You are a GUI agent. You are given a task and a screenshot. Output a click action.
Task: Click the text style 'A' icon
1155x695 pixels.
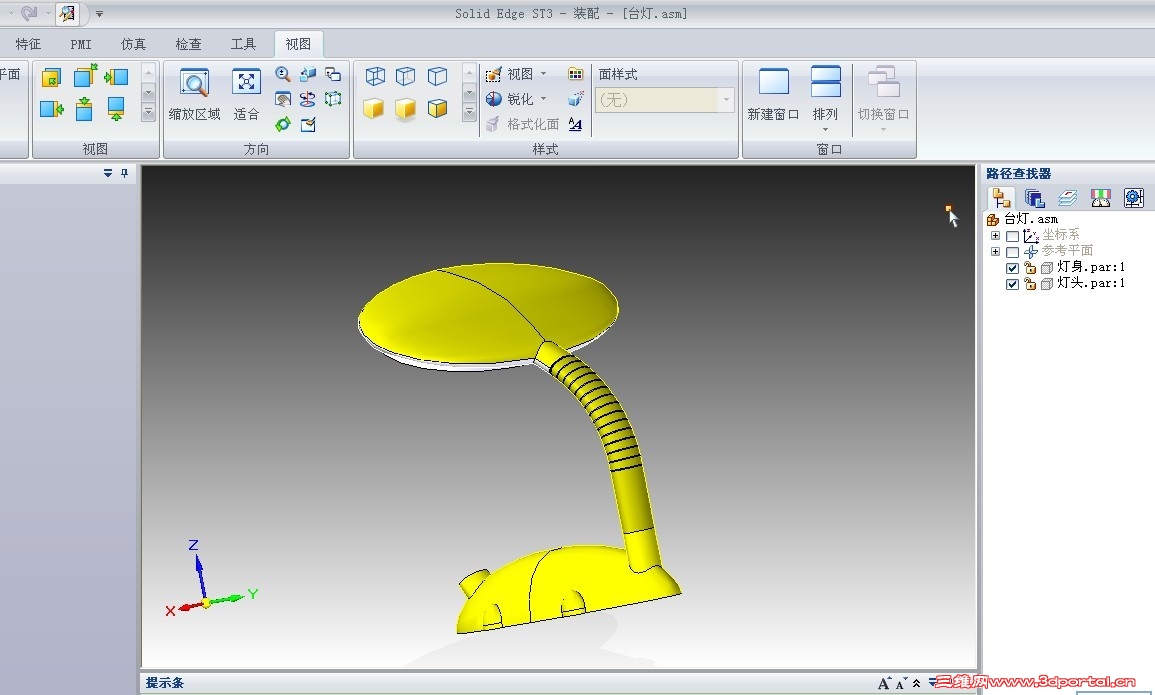(575, 124)
